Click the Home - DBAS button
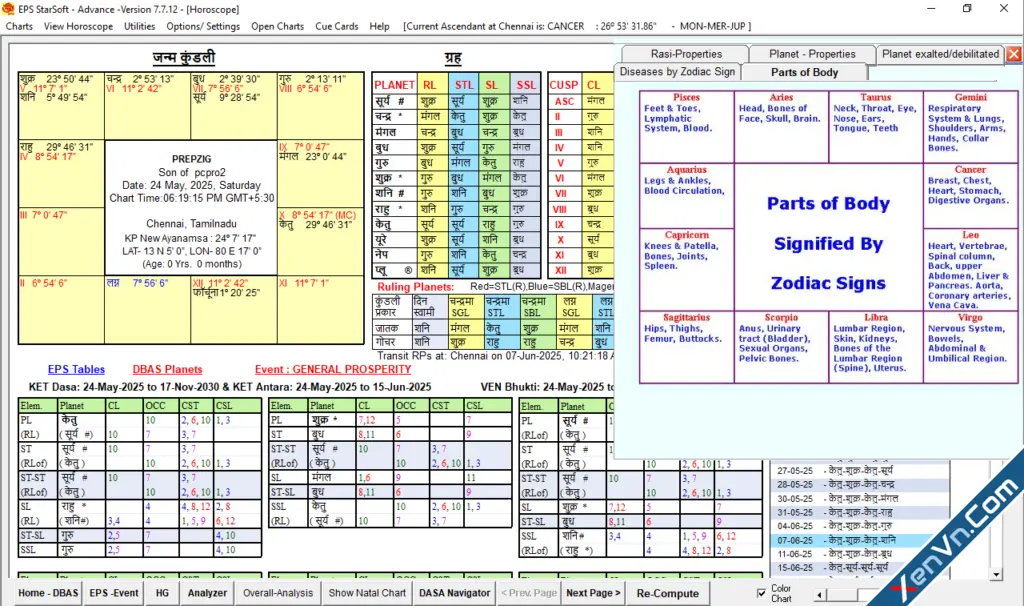The image size is (1024, 606). coord(48,593)
